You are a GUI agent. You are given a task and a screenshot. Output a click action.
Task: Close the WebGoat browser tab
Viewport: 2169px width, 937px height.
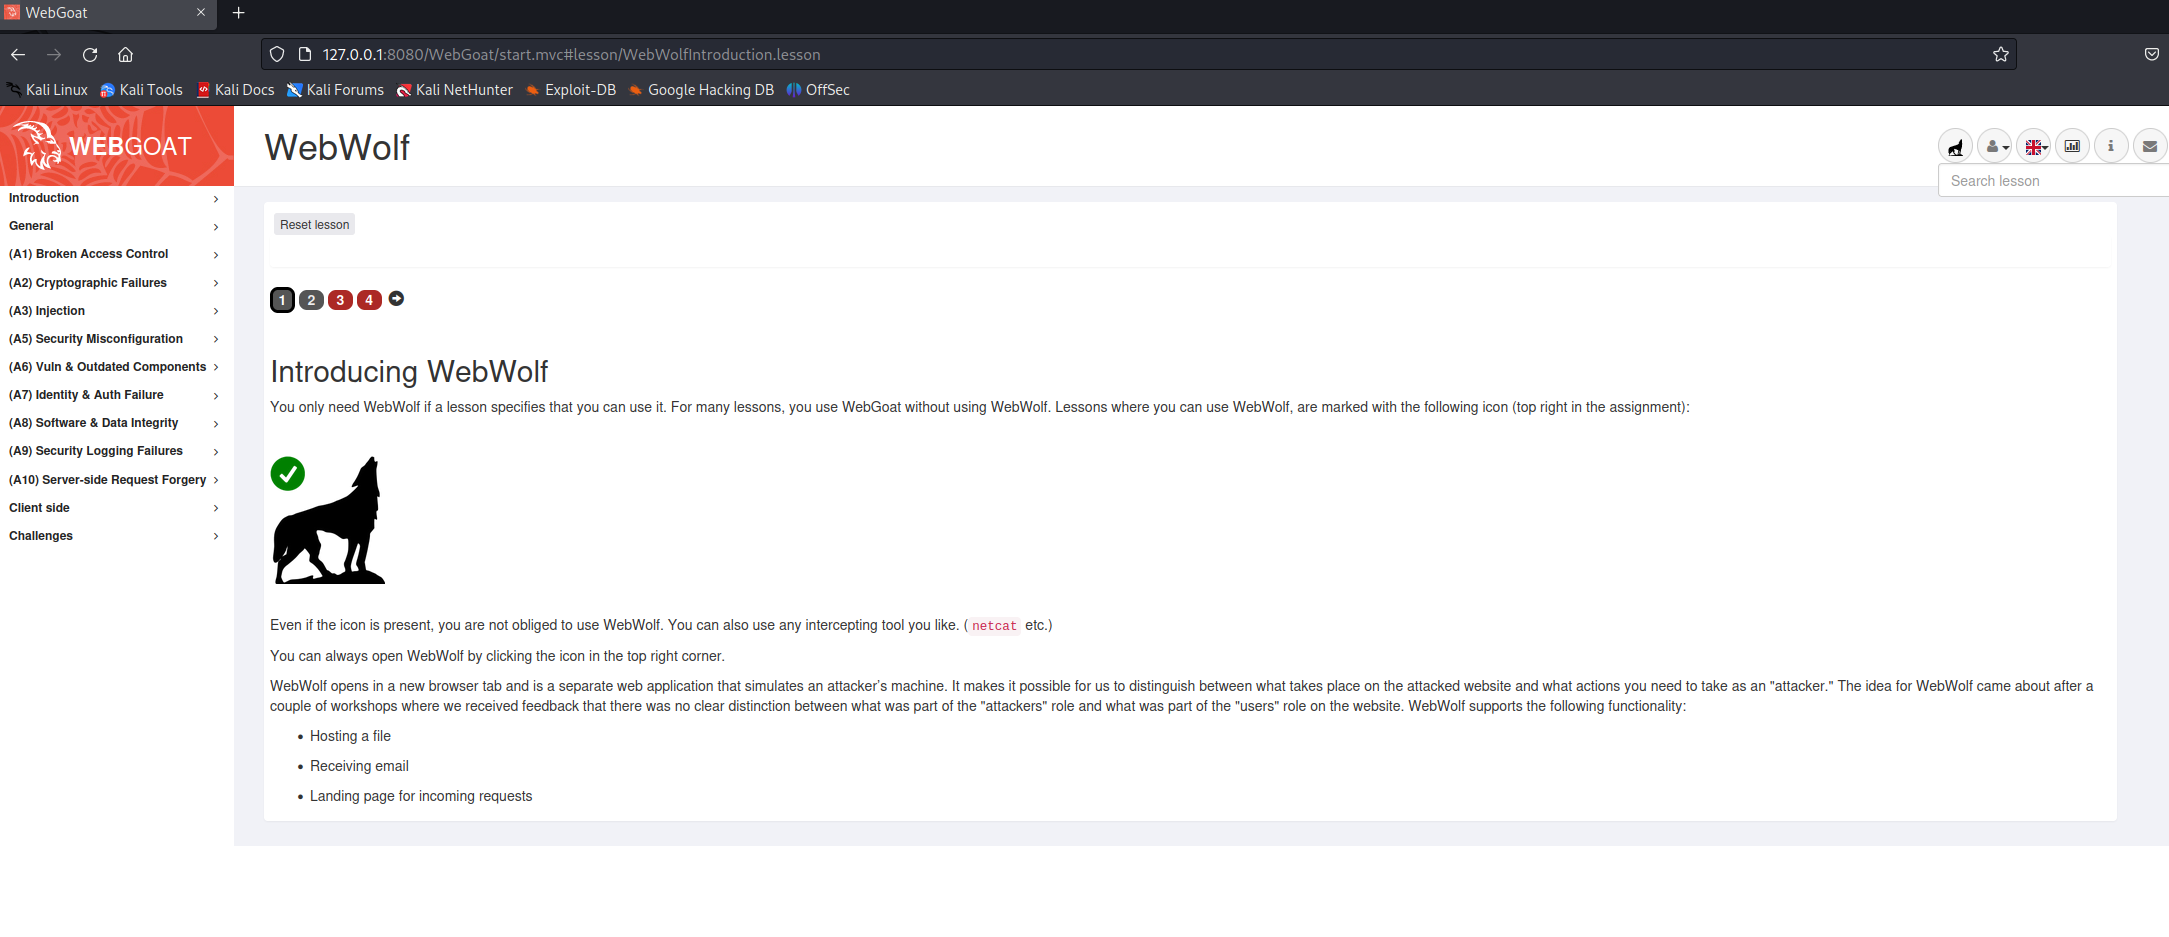pyautogui.click(x=201, y=13)
